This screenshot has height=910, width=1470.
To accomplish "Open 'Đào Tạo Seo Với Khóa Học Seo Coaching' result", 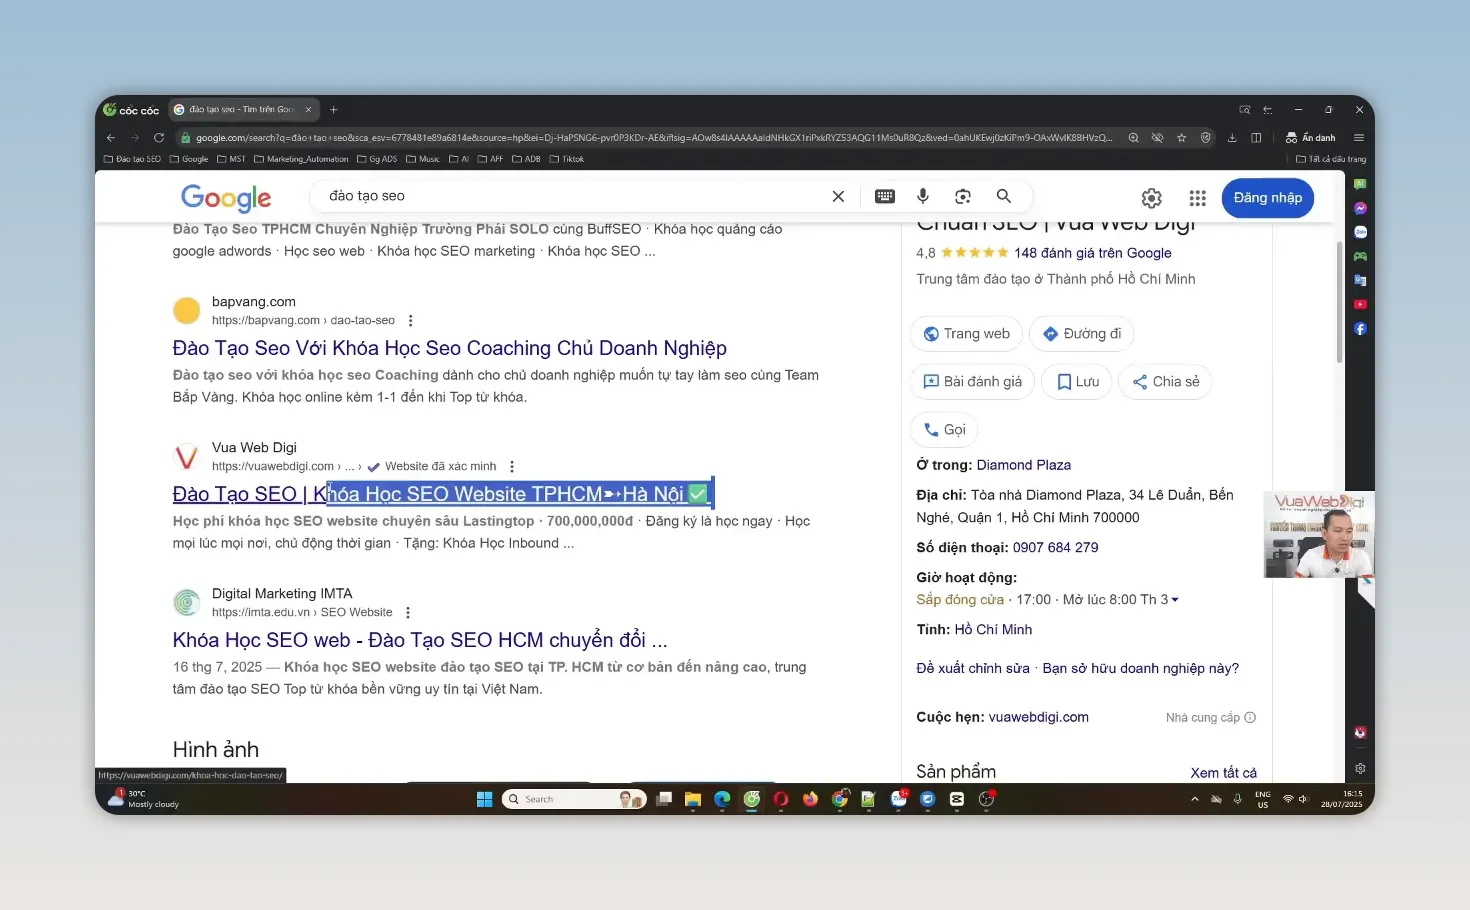I will [449, 348].
